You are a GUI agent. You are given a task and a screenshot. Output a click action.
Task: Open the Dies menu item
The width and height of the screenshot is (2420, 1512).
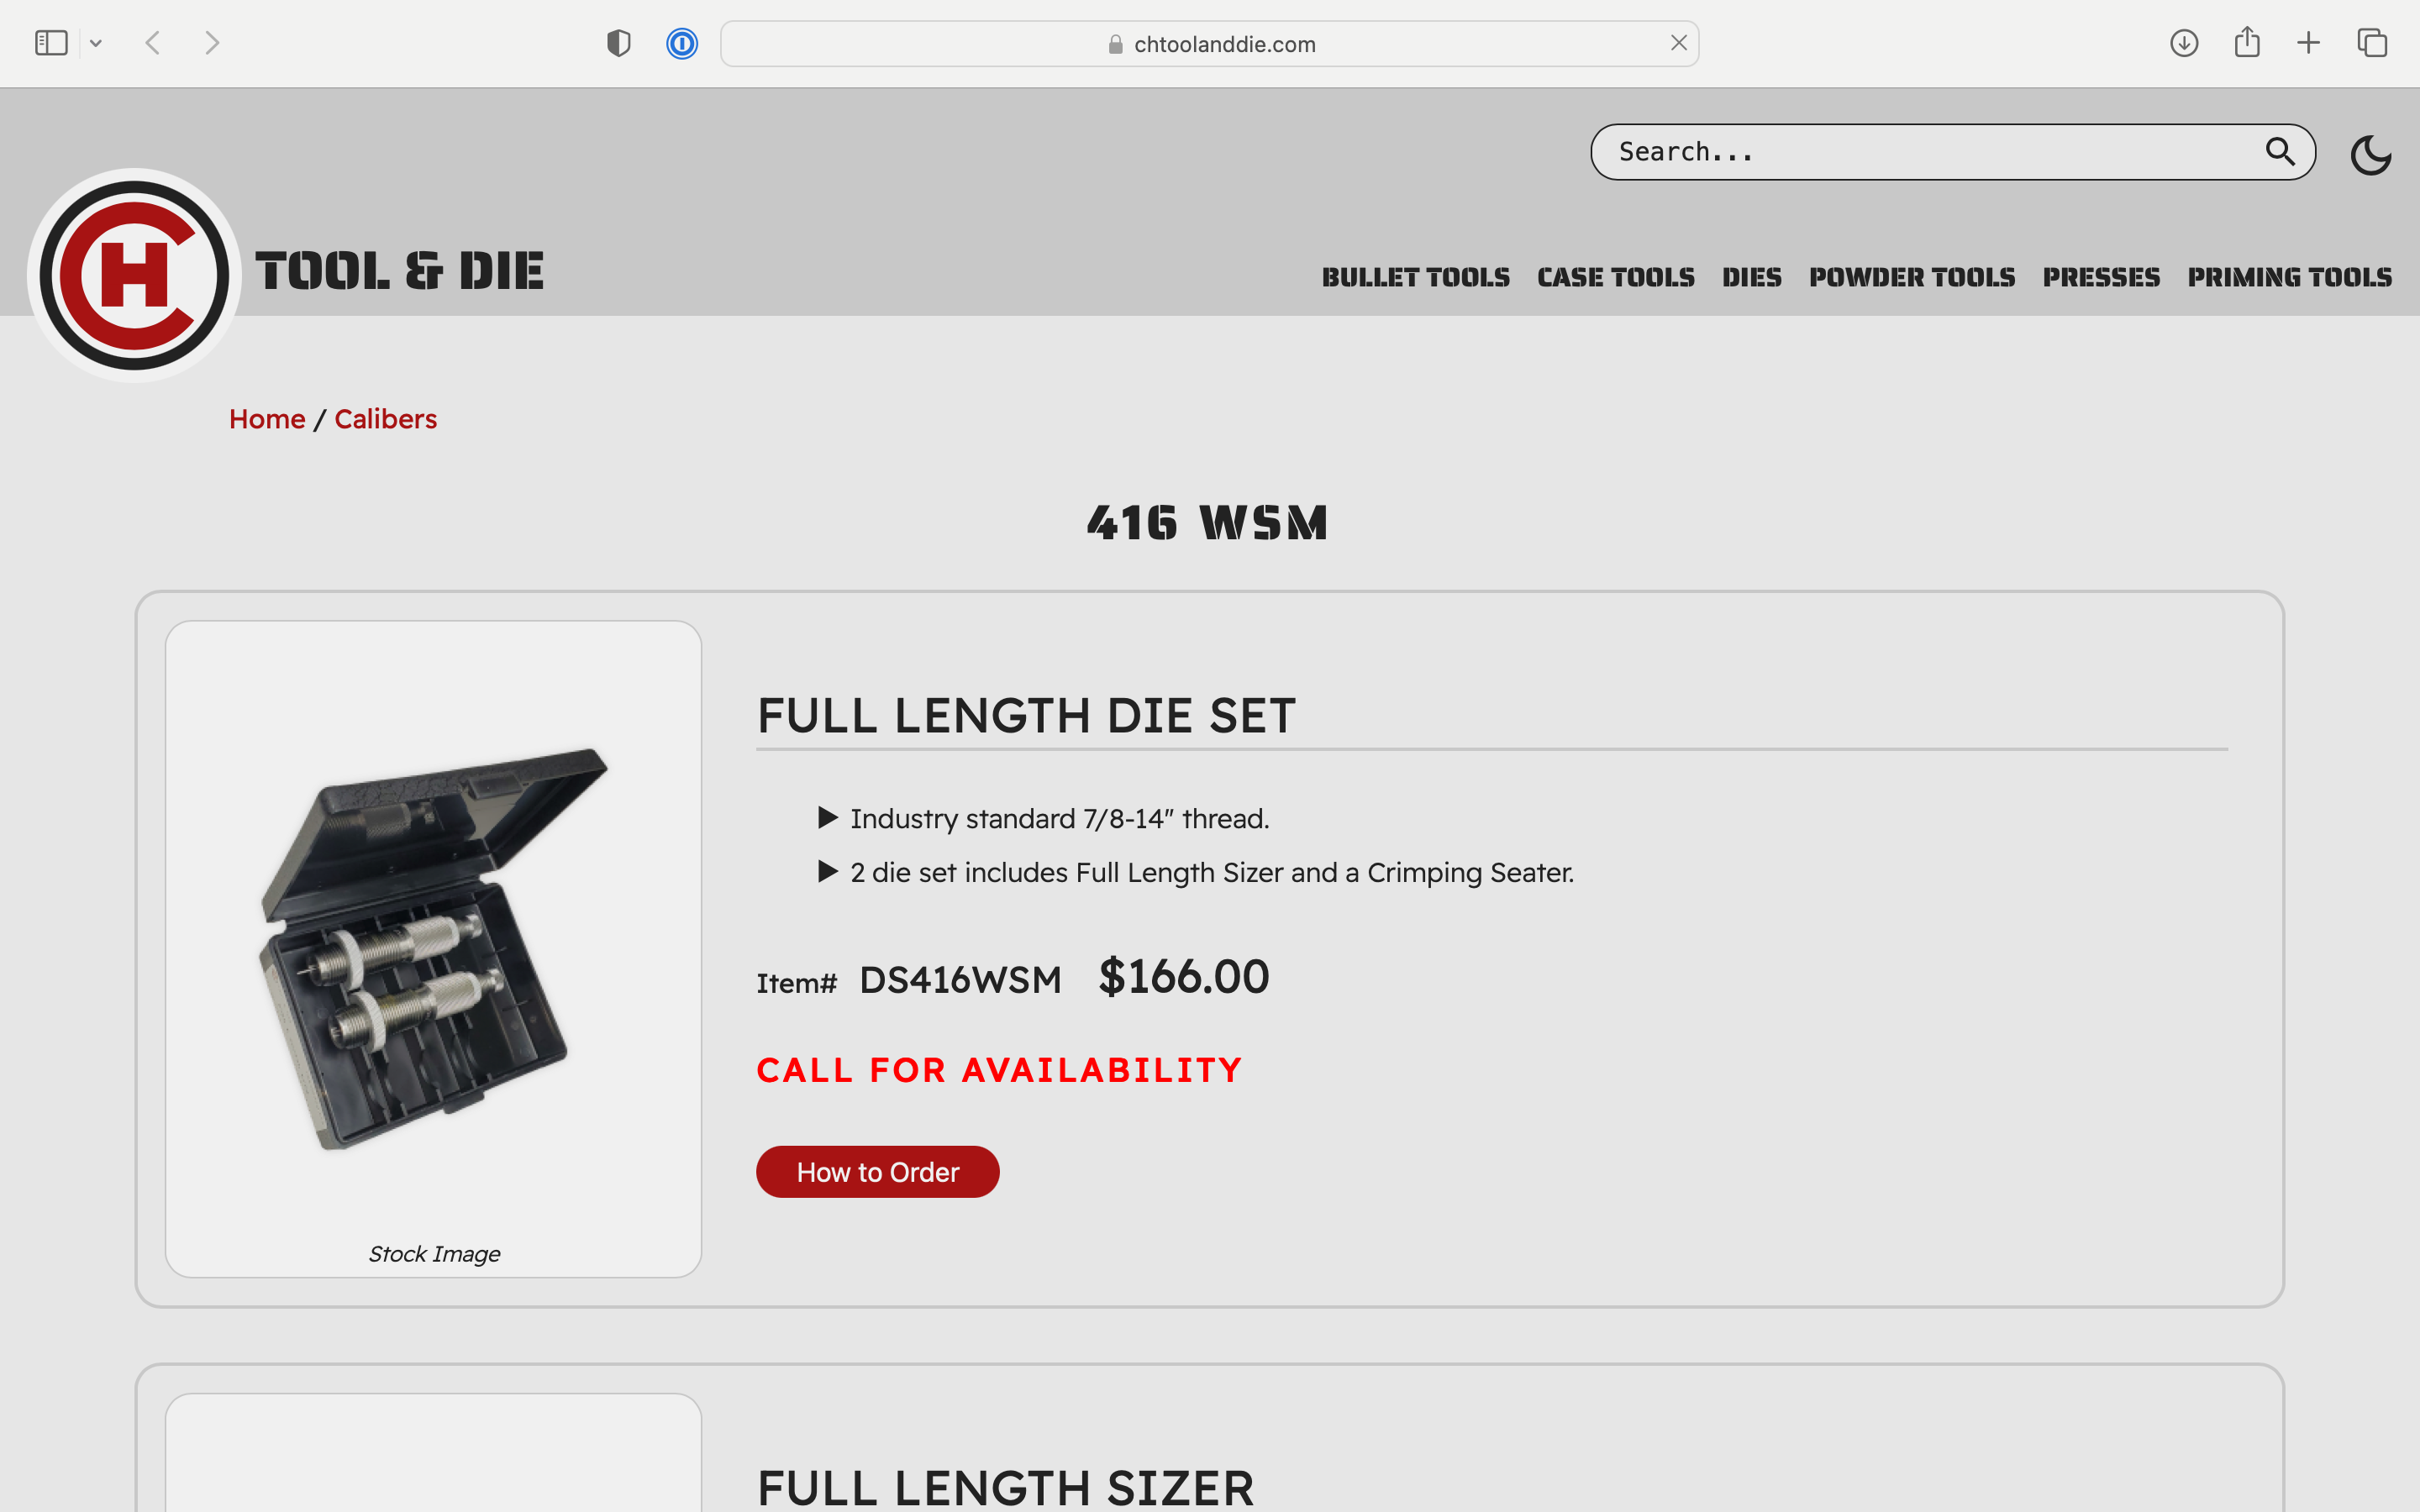pos(1751,277)
